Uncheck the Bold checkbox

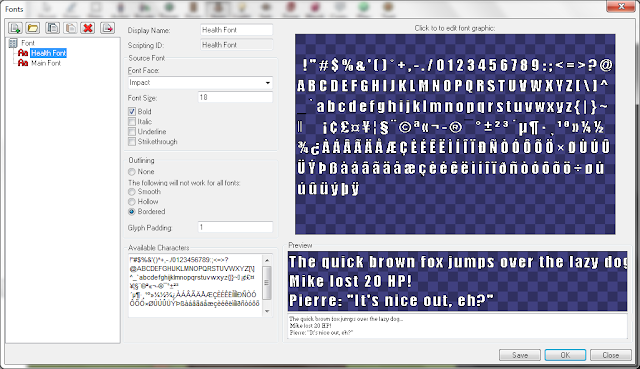tap(132, 111)
